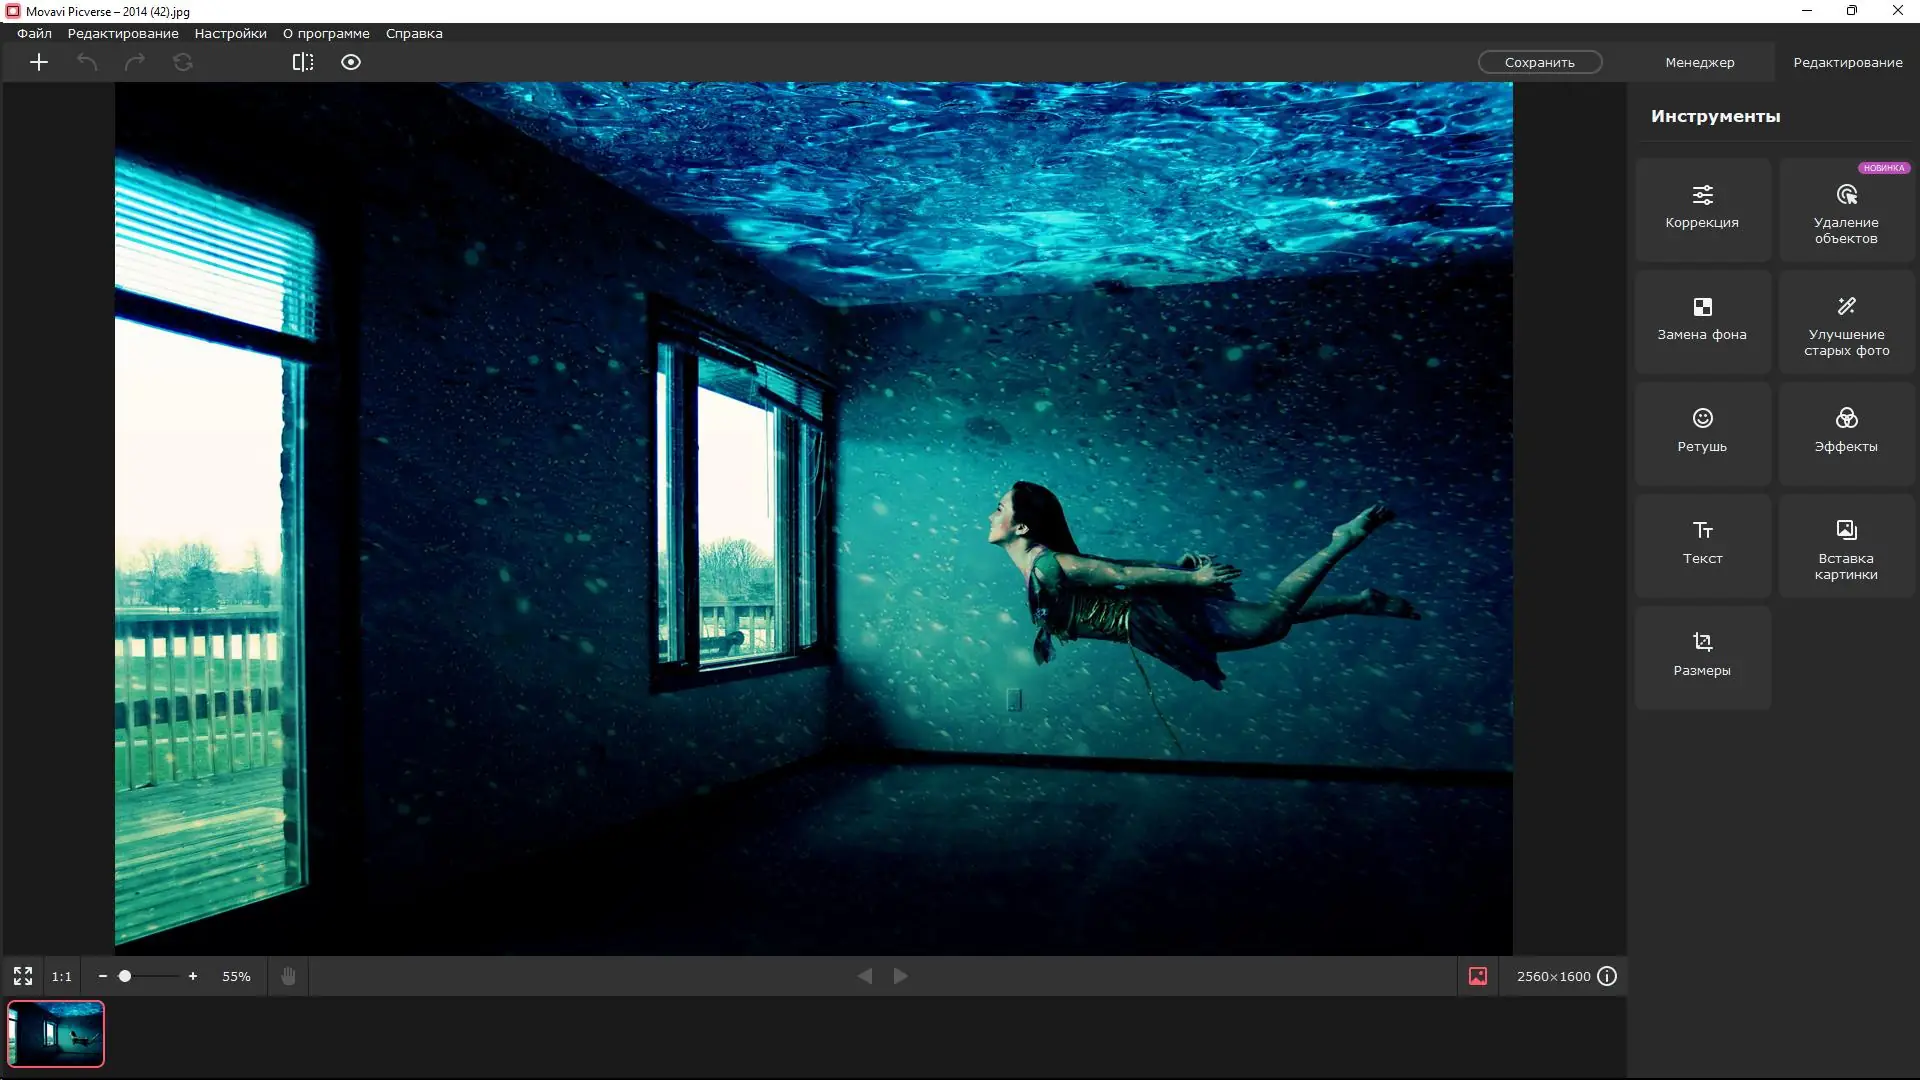Click the Сохранить button
Image resolution: width=1920 pixels, height=1080 pixels.
point(1540,62)
